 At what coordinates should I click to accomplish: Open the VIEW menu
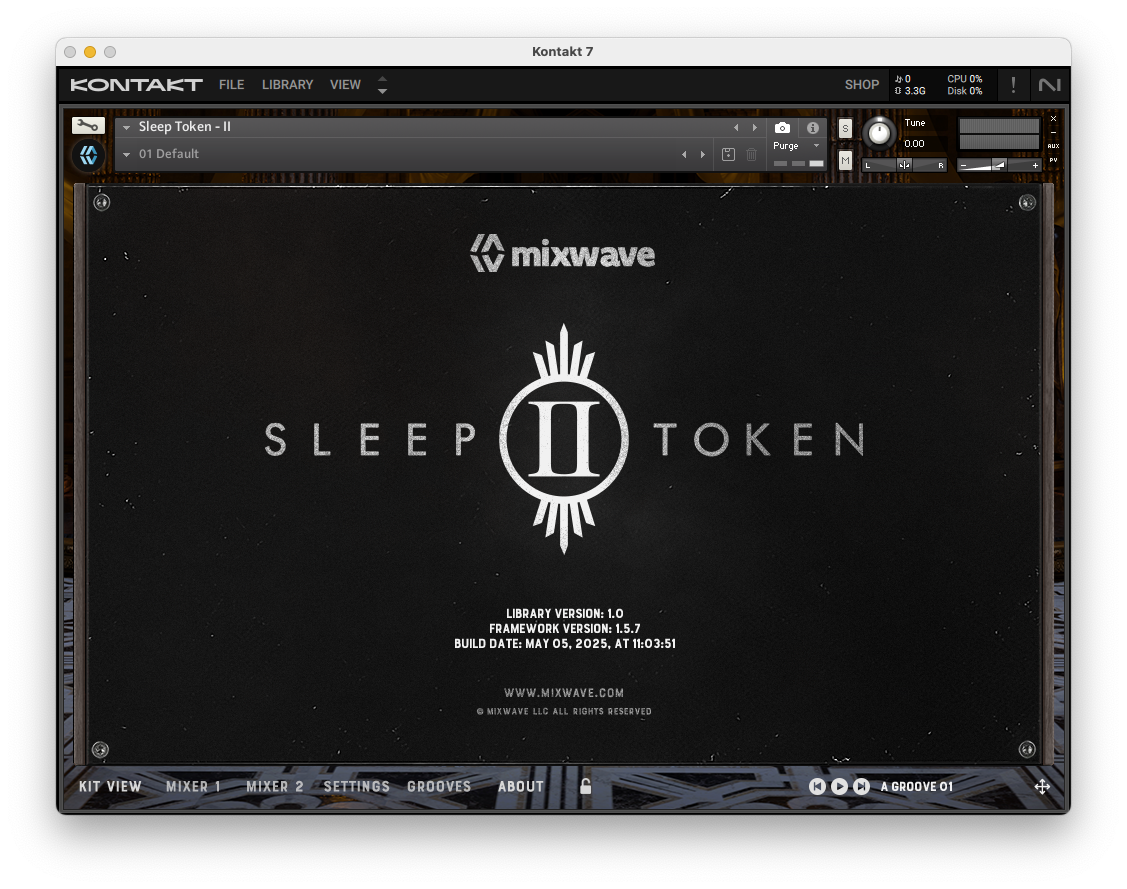[345, 85]
